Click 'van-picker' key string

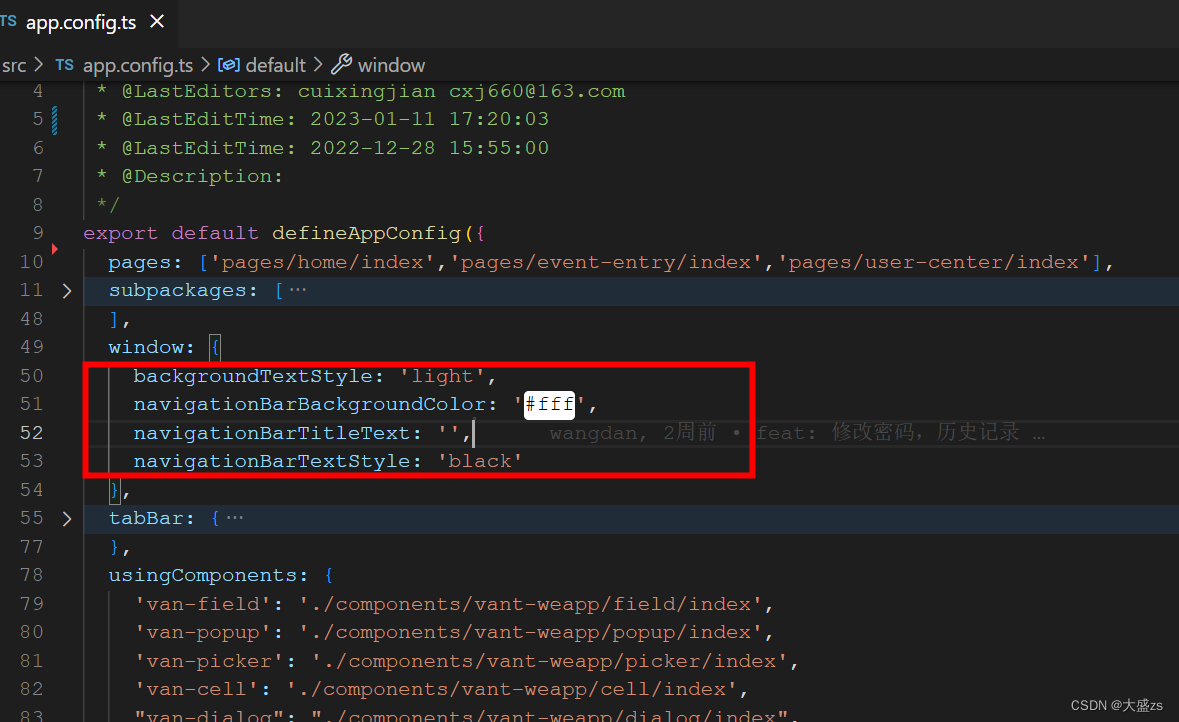(208, 661)
